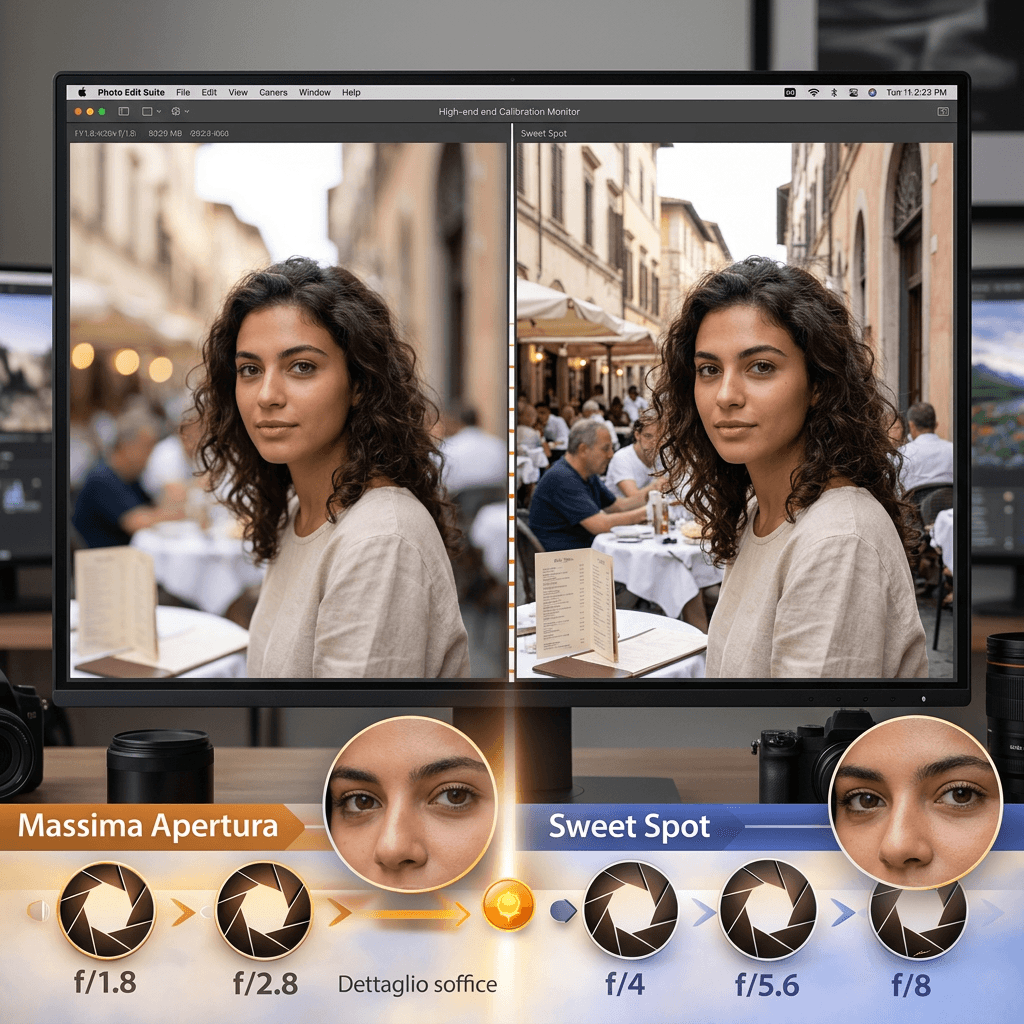Click the f/1.8 label
Viewport: 1024px width, 1024px height.
click(x=105, y=983)
